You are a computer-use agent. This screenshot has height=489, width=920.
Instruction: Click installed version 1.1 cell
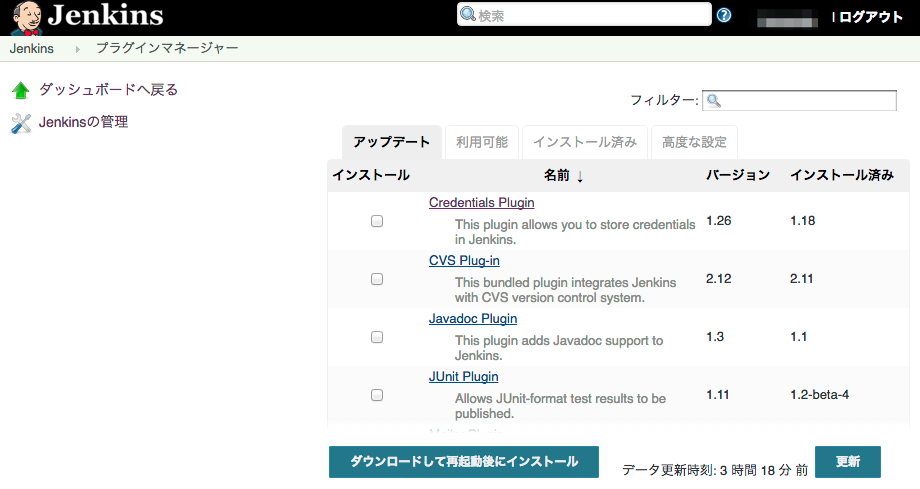[799, 337]
